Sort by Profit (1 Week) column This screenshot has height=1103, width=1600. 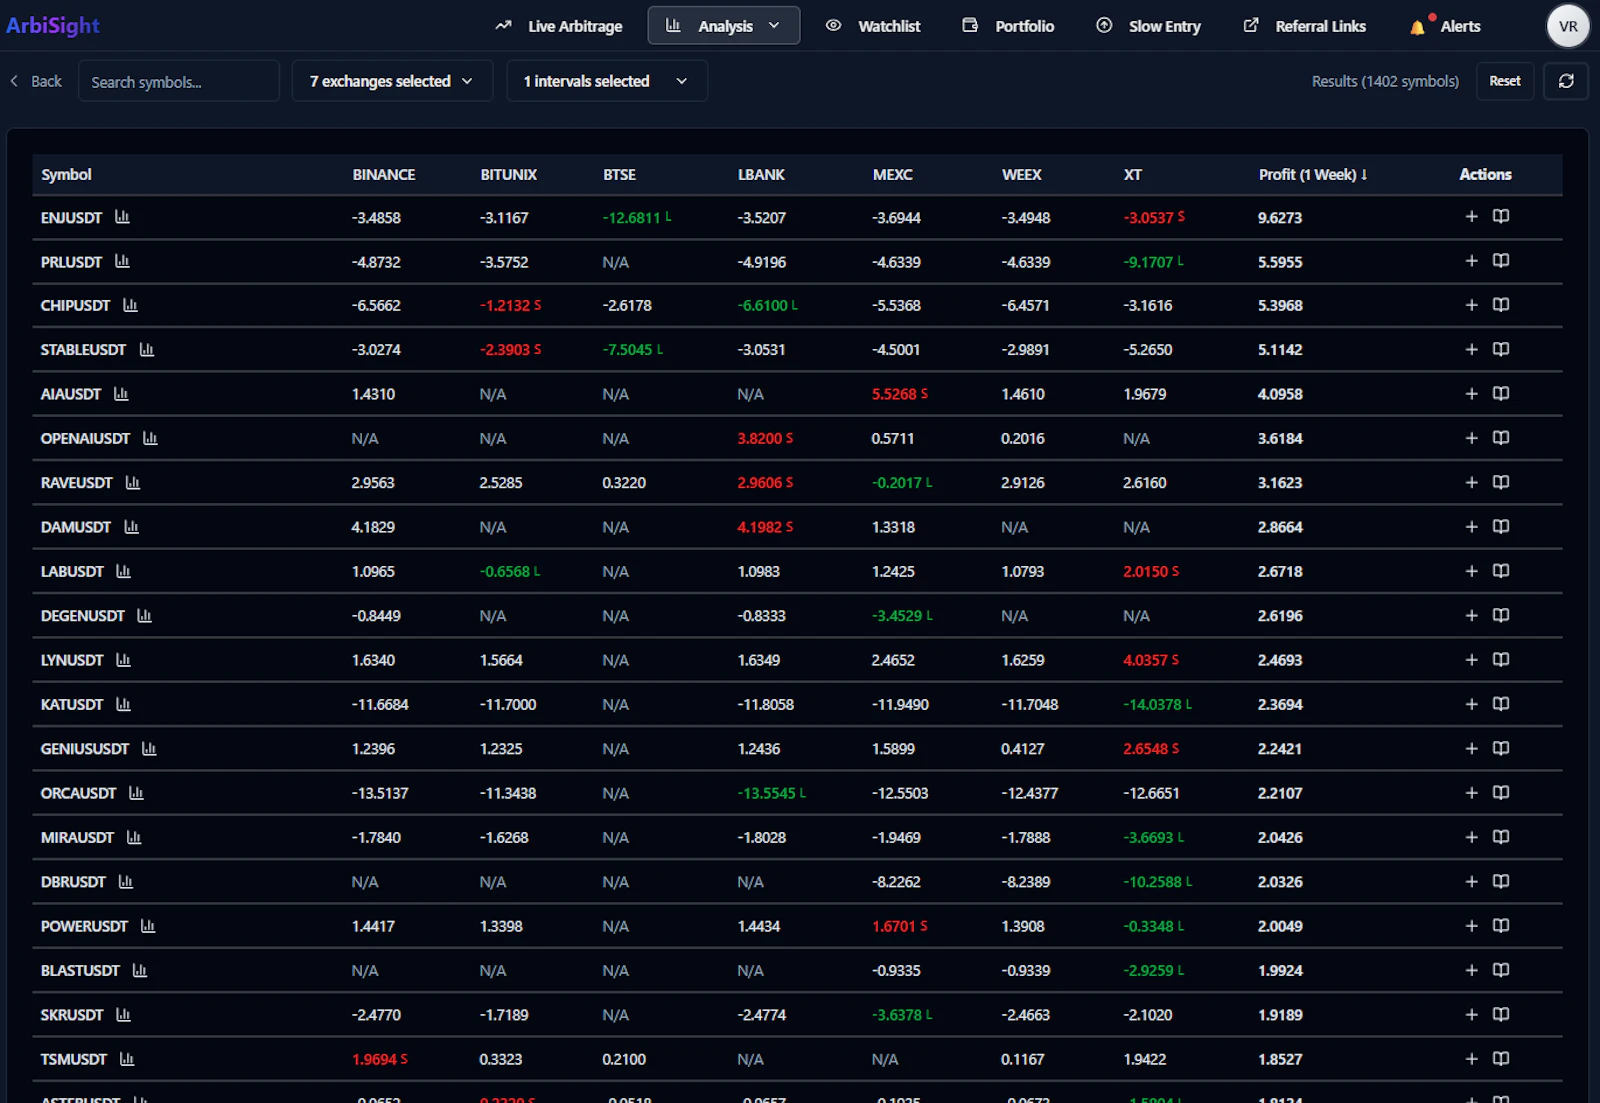click(1313, 174)
